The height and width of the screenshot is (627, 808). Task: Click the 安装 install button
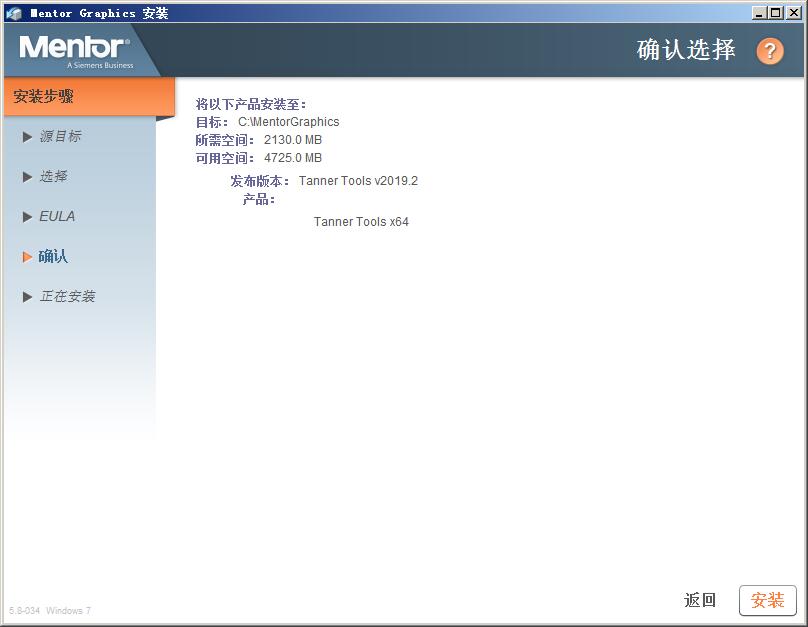pyautogui.click(x=768, y=600)
